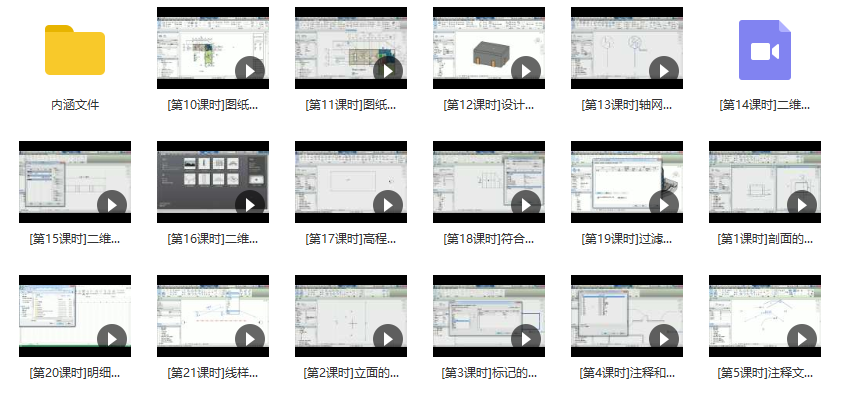
Task: Start playing the 第13课时 轴网 video
Action: point(664,71)
